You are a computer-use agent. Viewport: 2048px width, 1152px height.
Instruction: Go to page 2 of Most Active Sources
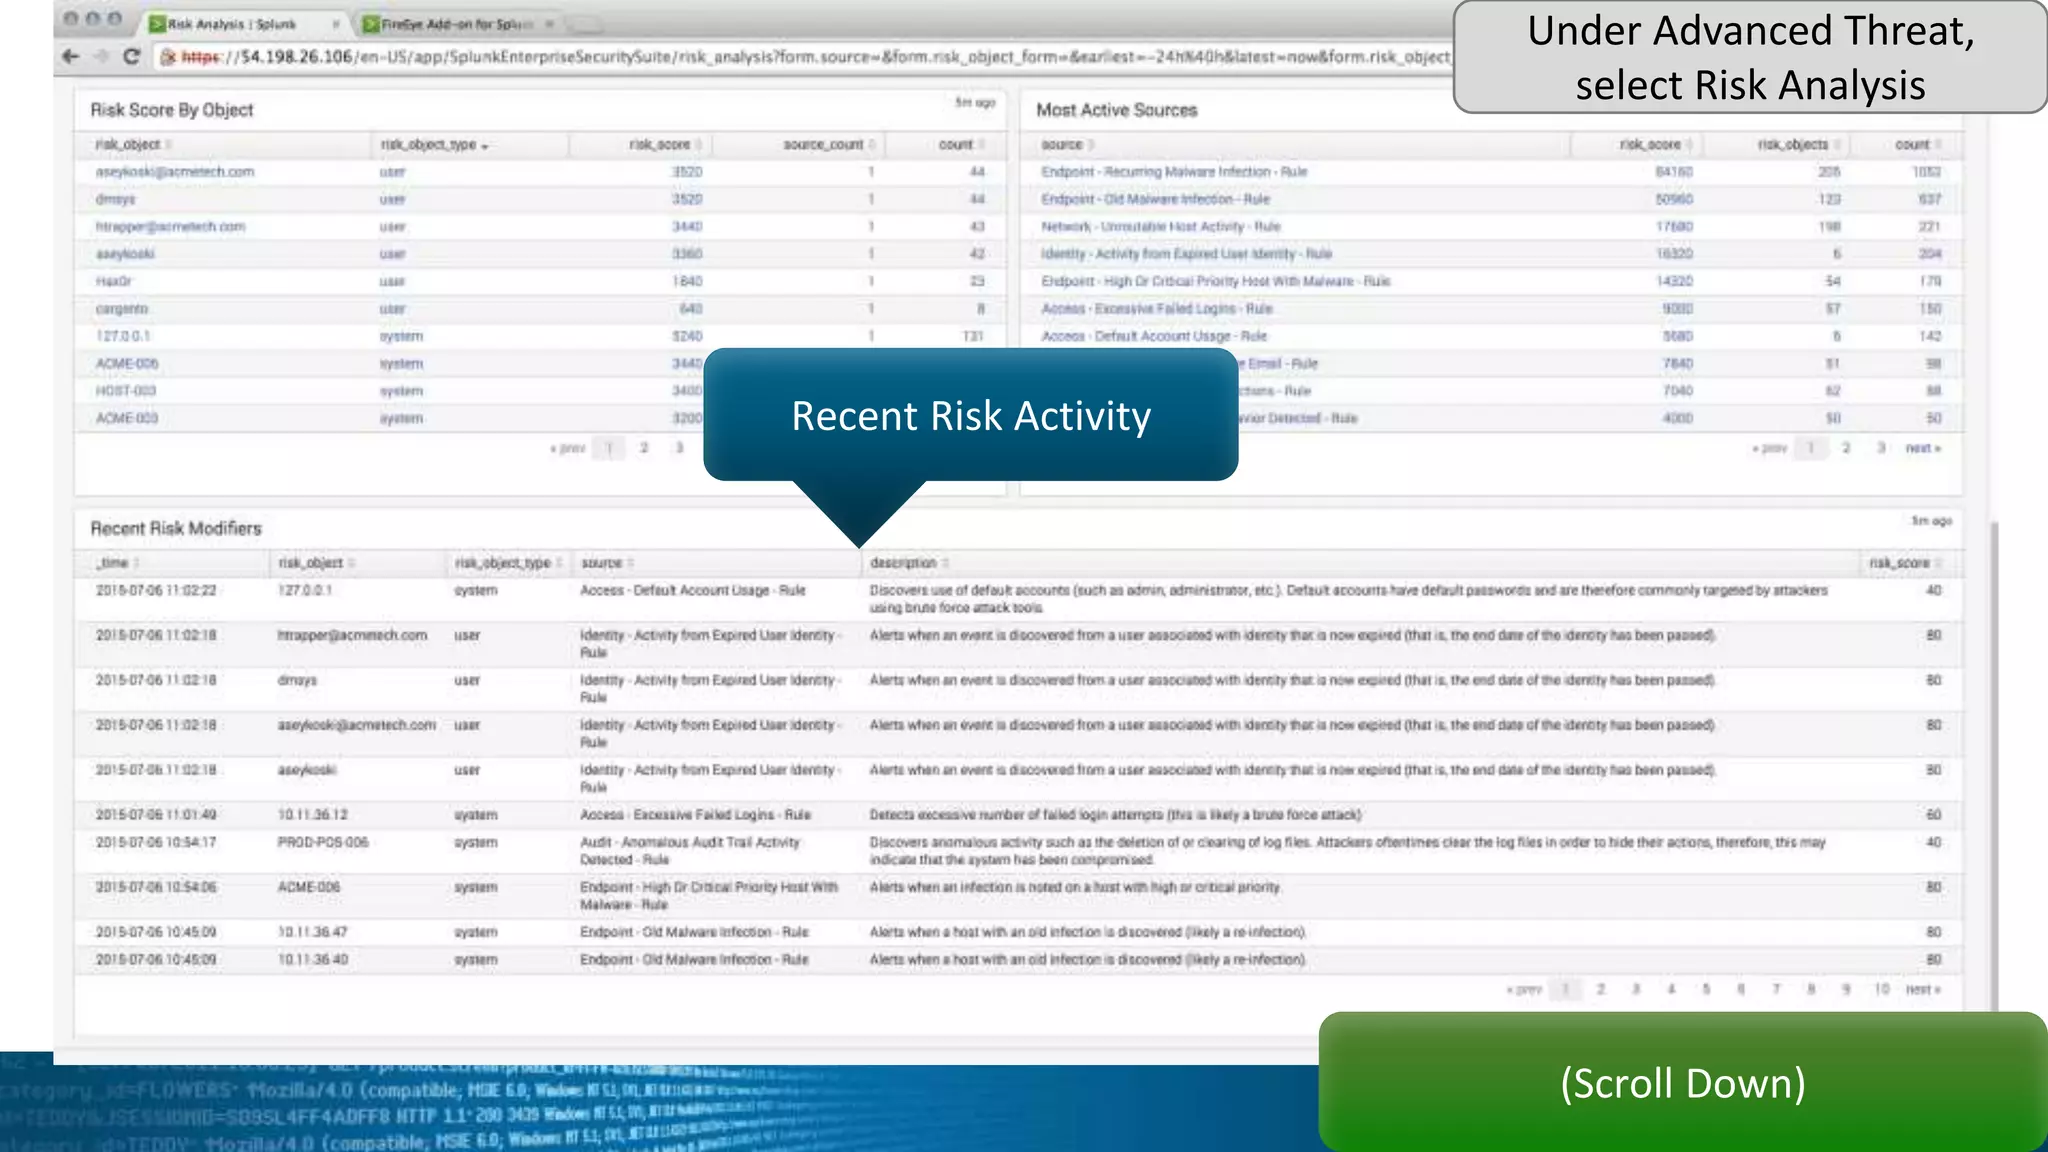tap(1846, 448)
